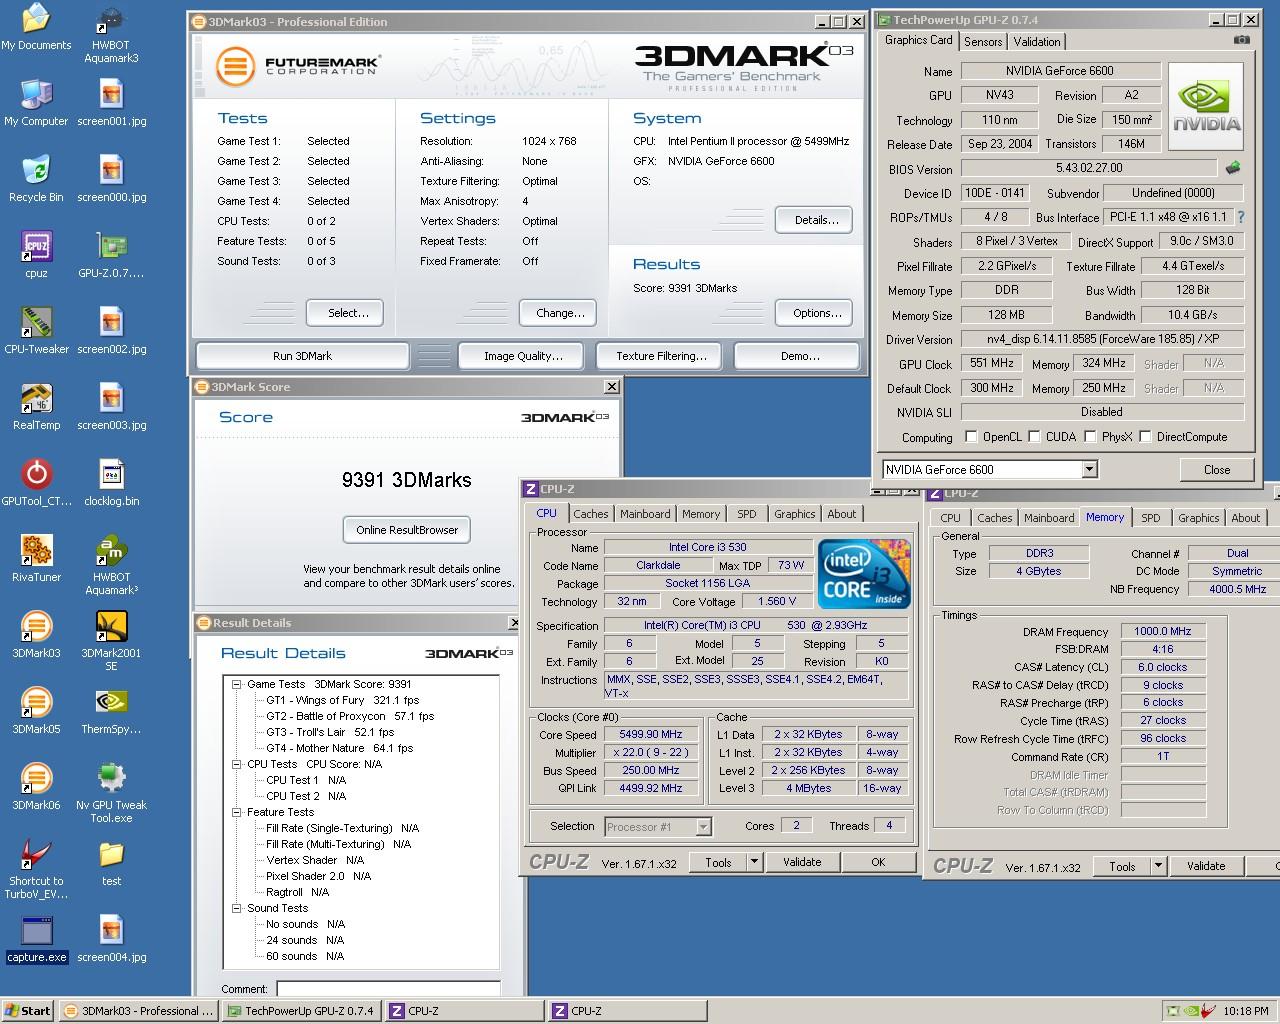Collapse the Game Tests tree node

[x=237, y=684]
